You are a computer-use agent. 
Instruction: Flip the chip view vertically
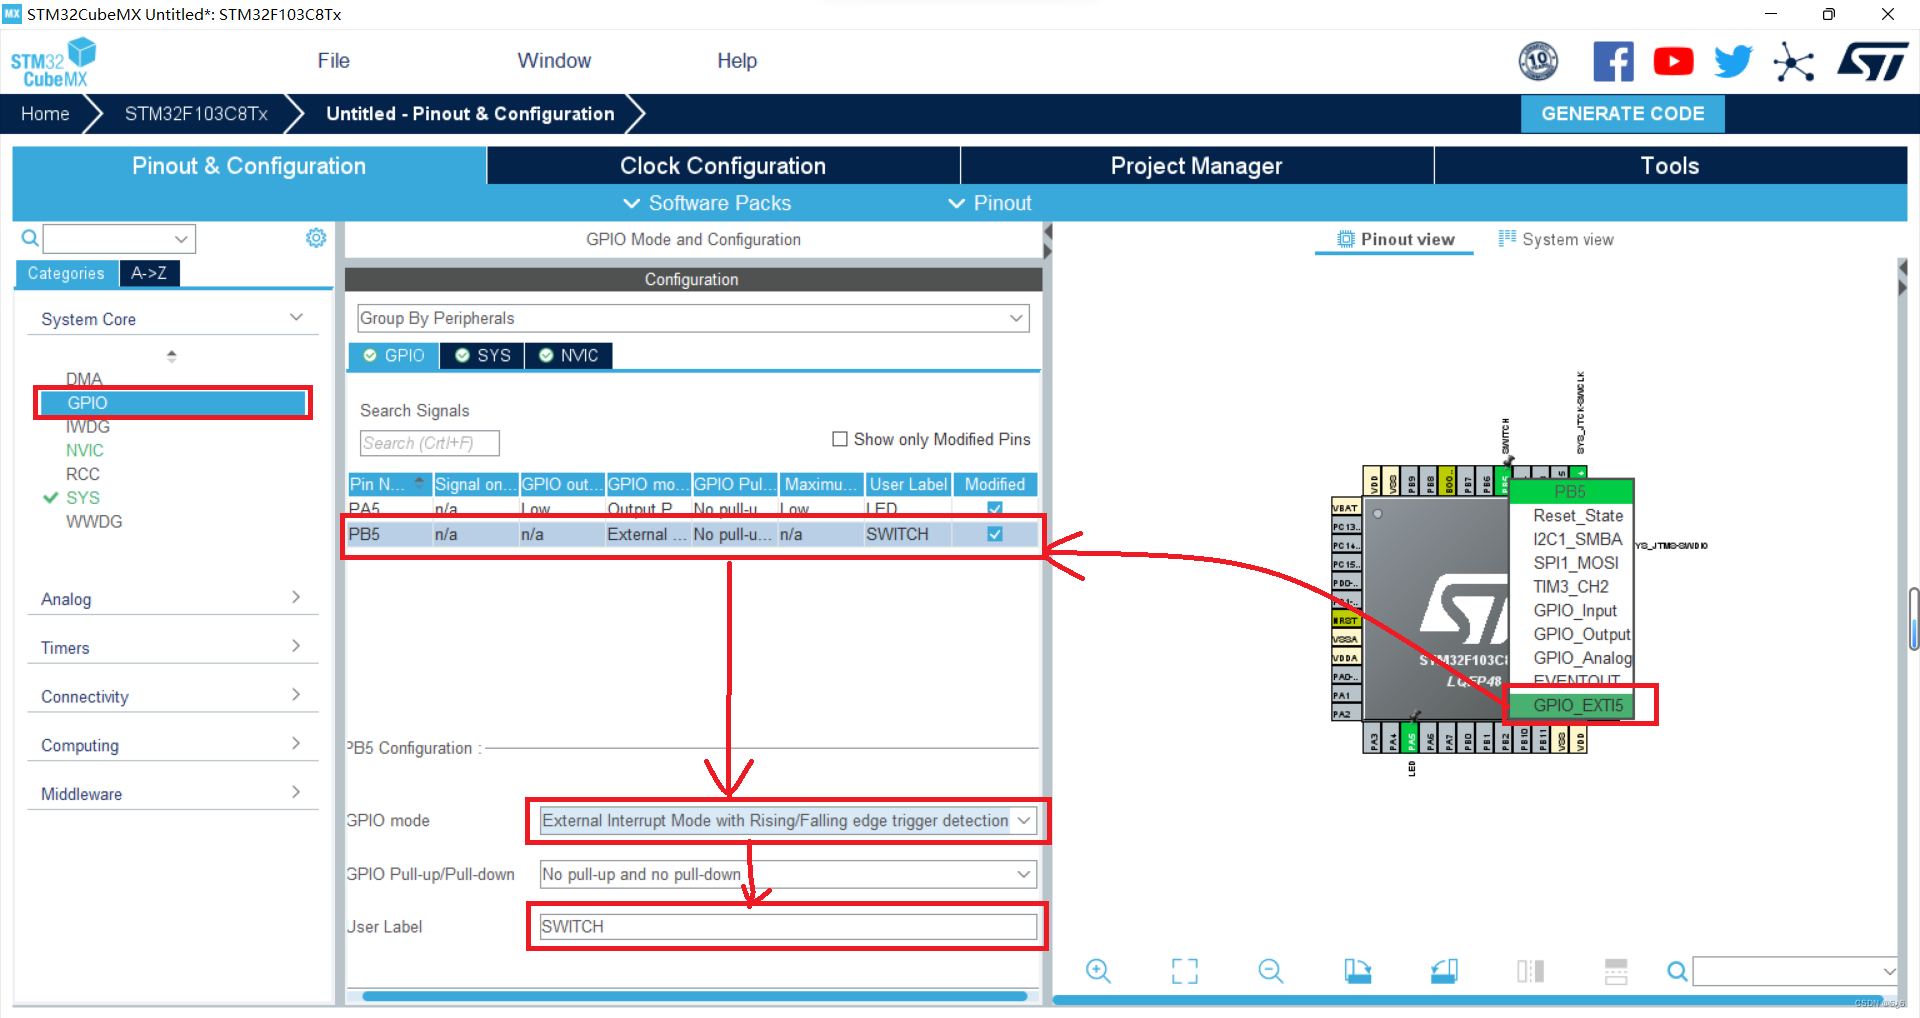(x=1616, y=971)
